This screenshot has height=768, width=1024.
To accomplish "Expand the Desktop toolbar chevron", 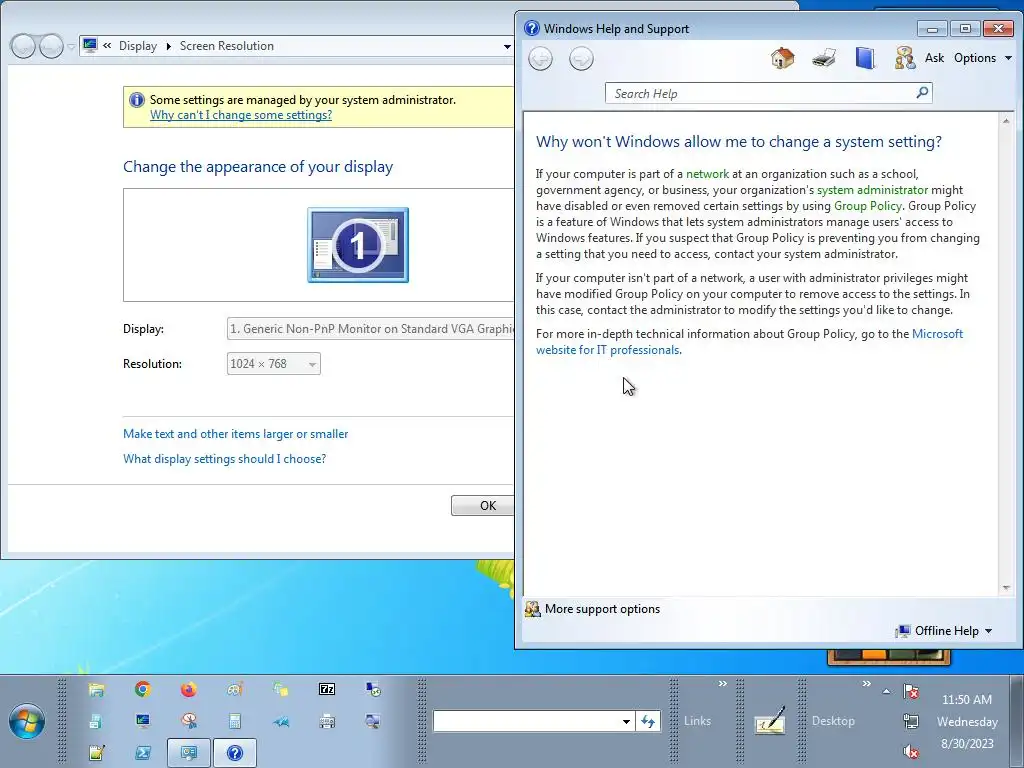I will point(866,684).
